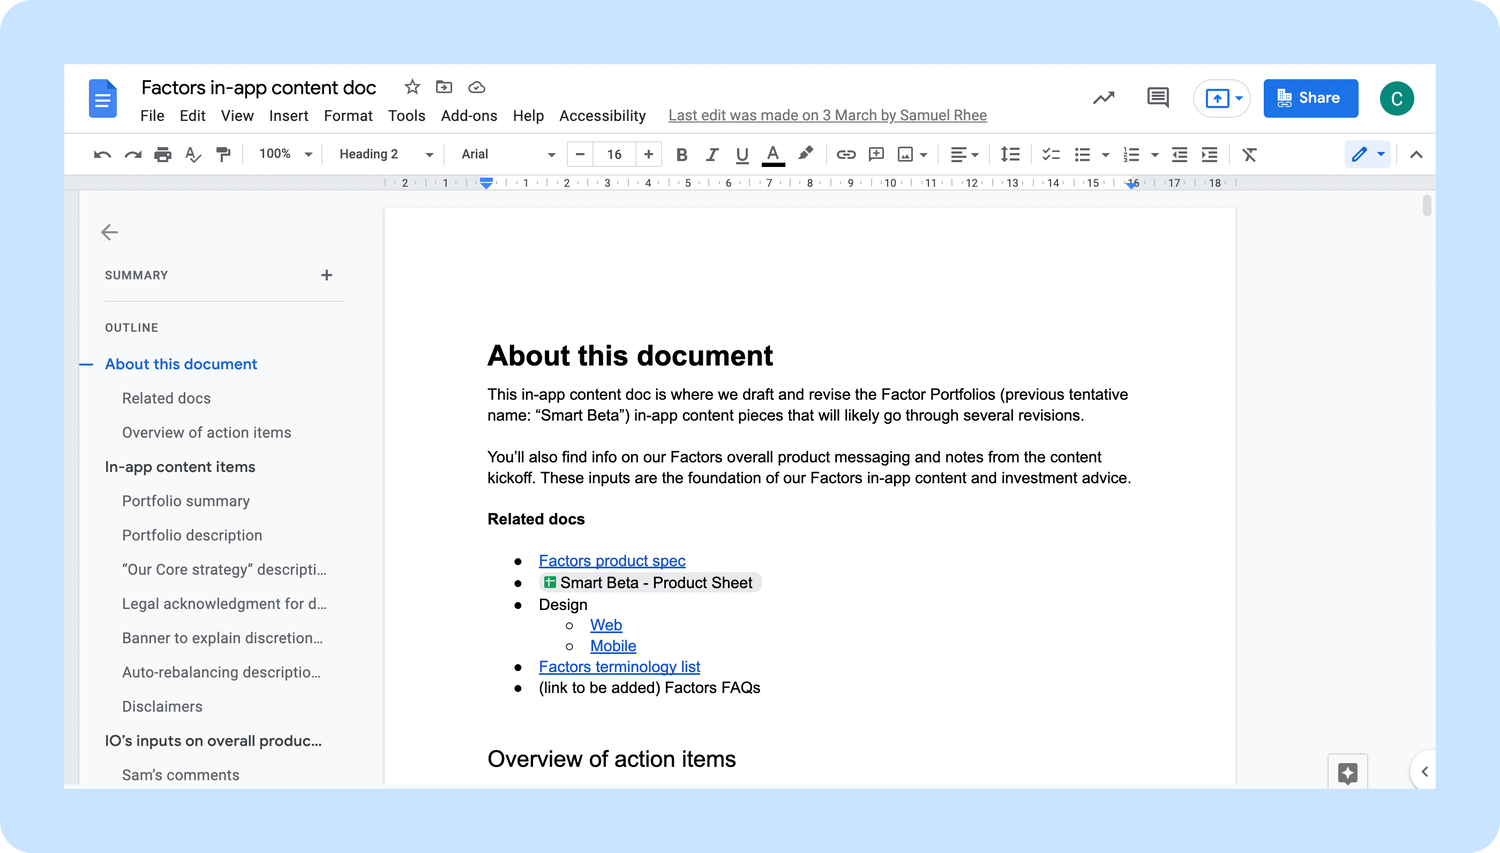
Task: Open the Add-ons menu
Action: 469,116
